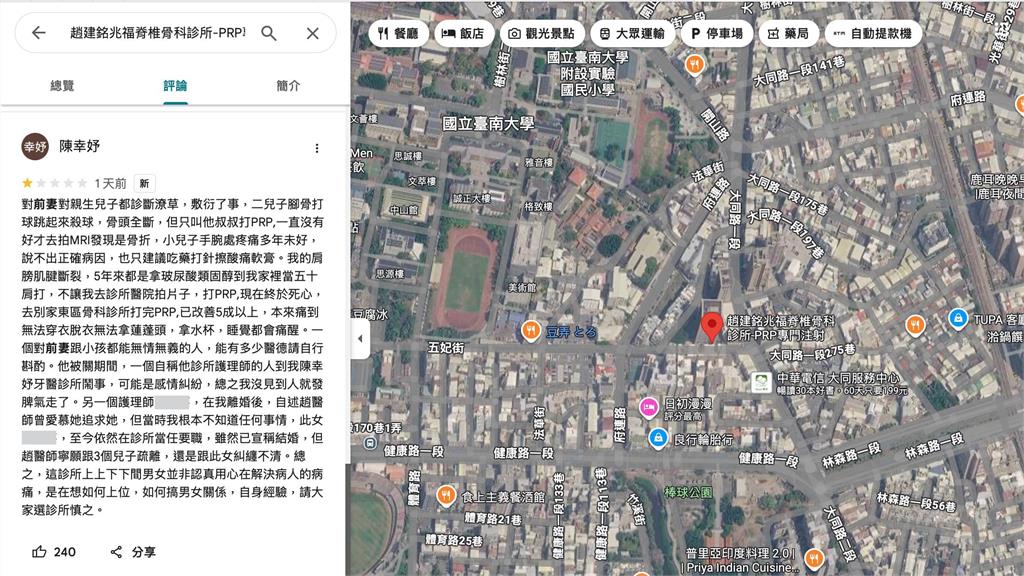Clear the search with the X icon

click(x=313, y=33)
